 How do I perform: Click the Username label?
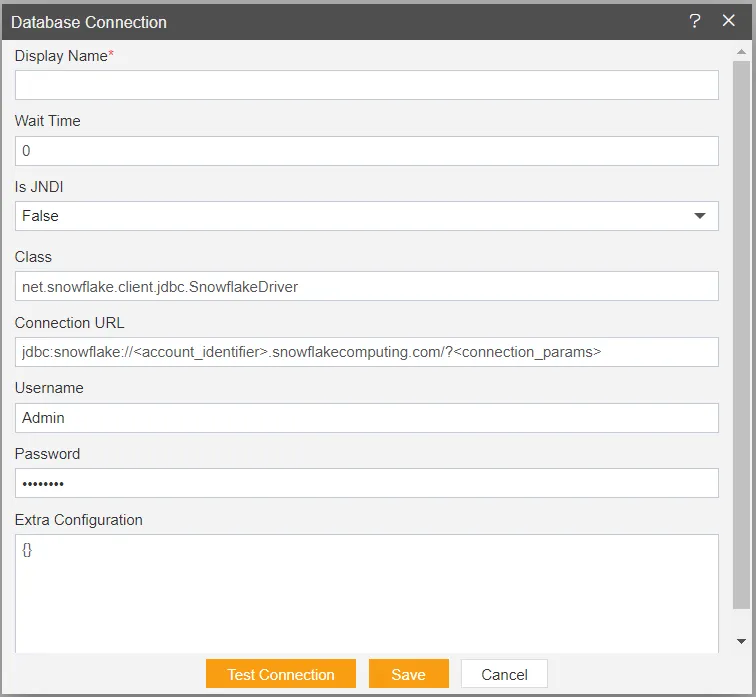pos(49,388)
